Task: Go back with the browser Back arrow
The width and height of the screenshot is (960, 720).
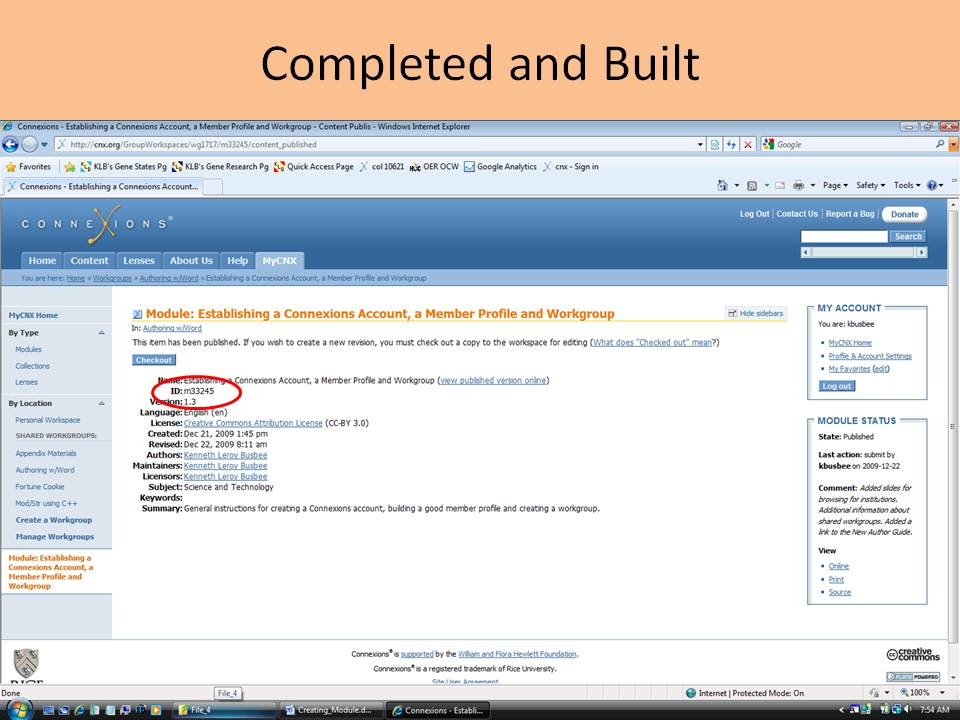Action: pos(10,144)
